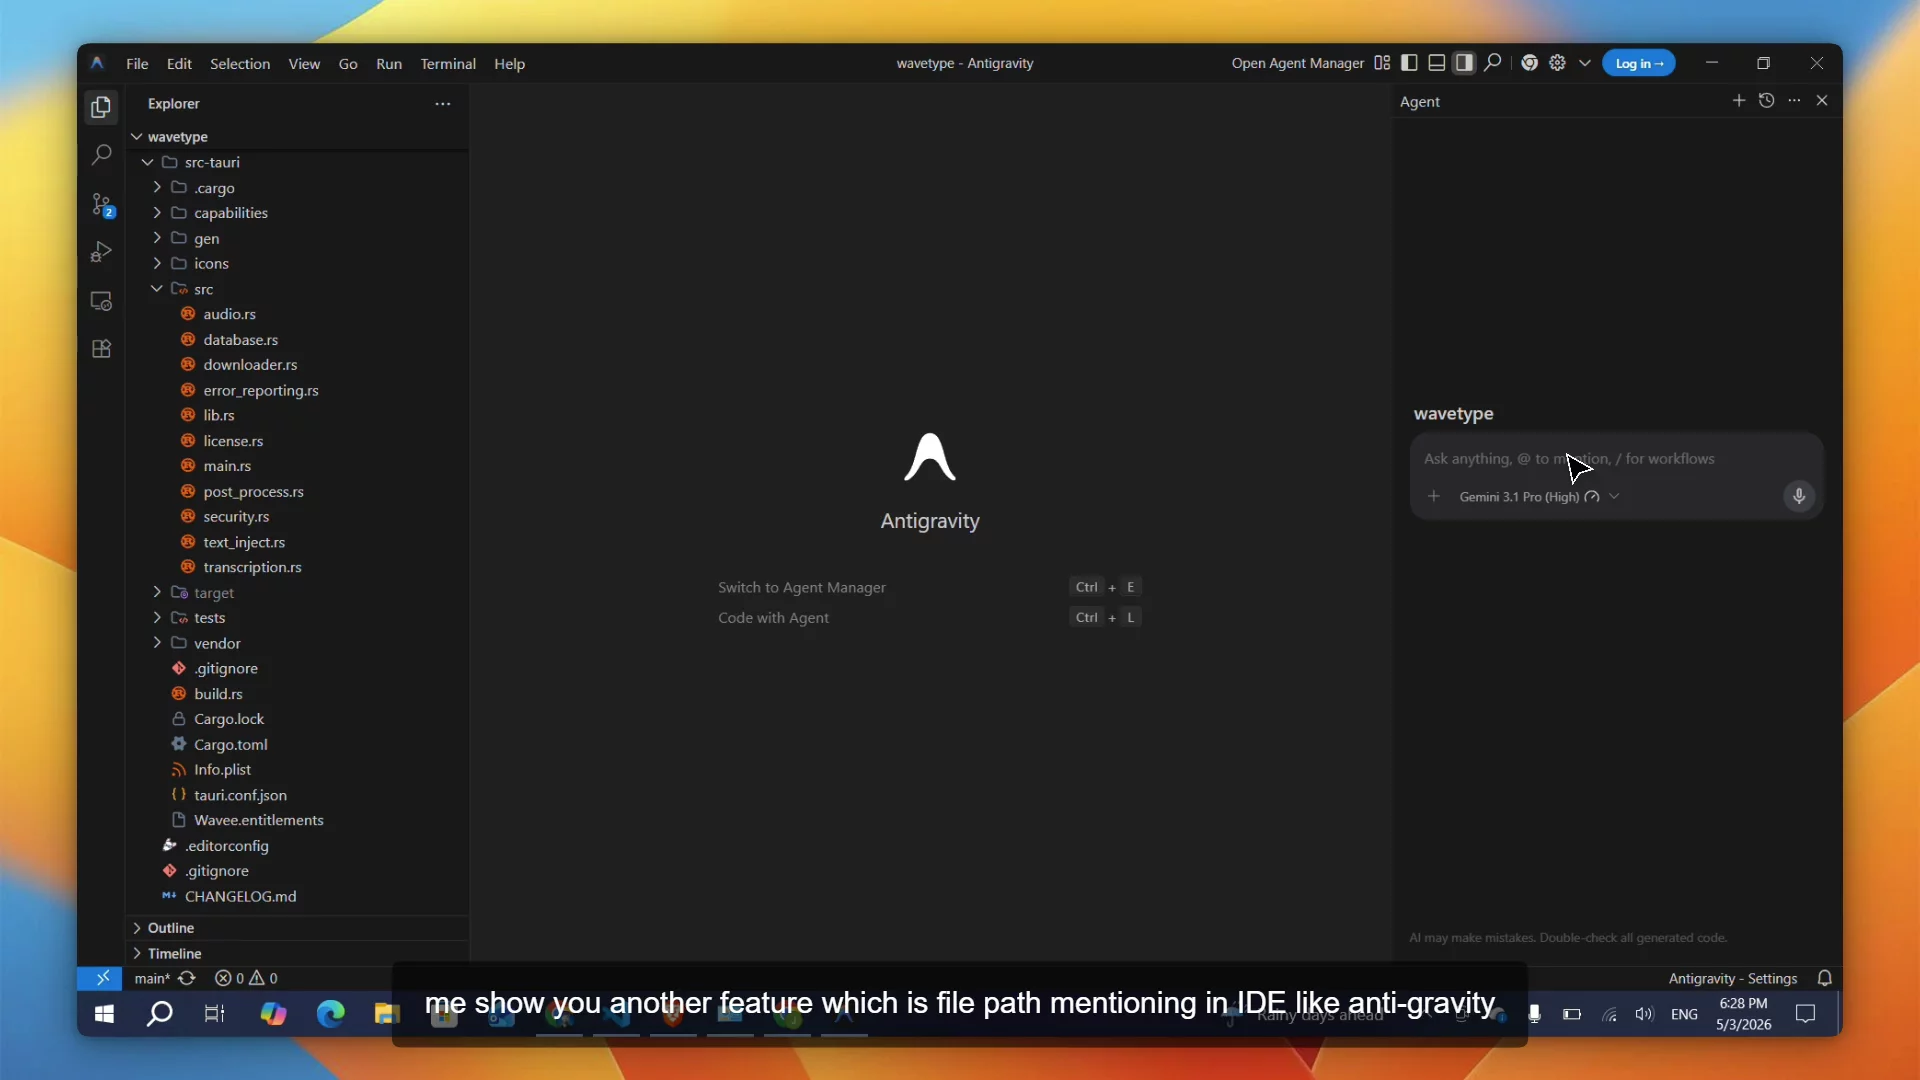Toggle the secondary side bar (Agent panel)
1920x1080 pixels.
pyautogui.click(x=1464, y=63)
